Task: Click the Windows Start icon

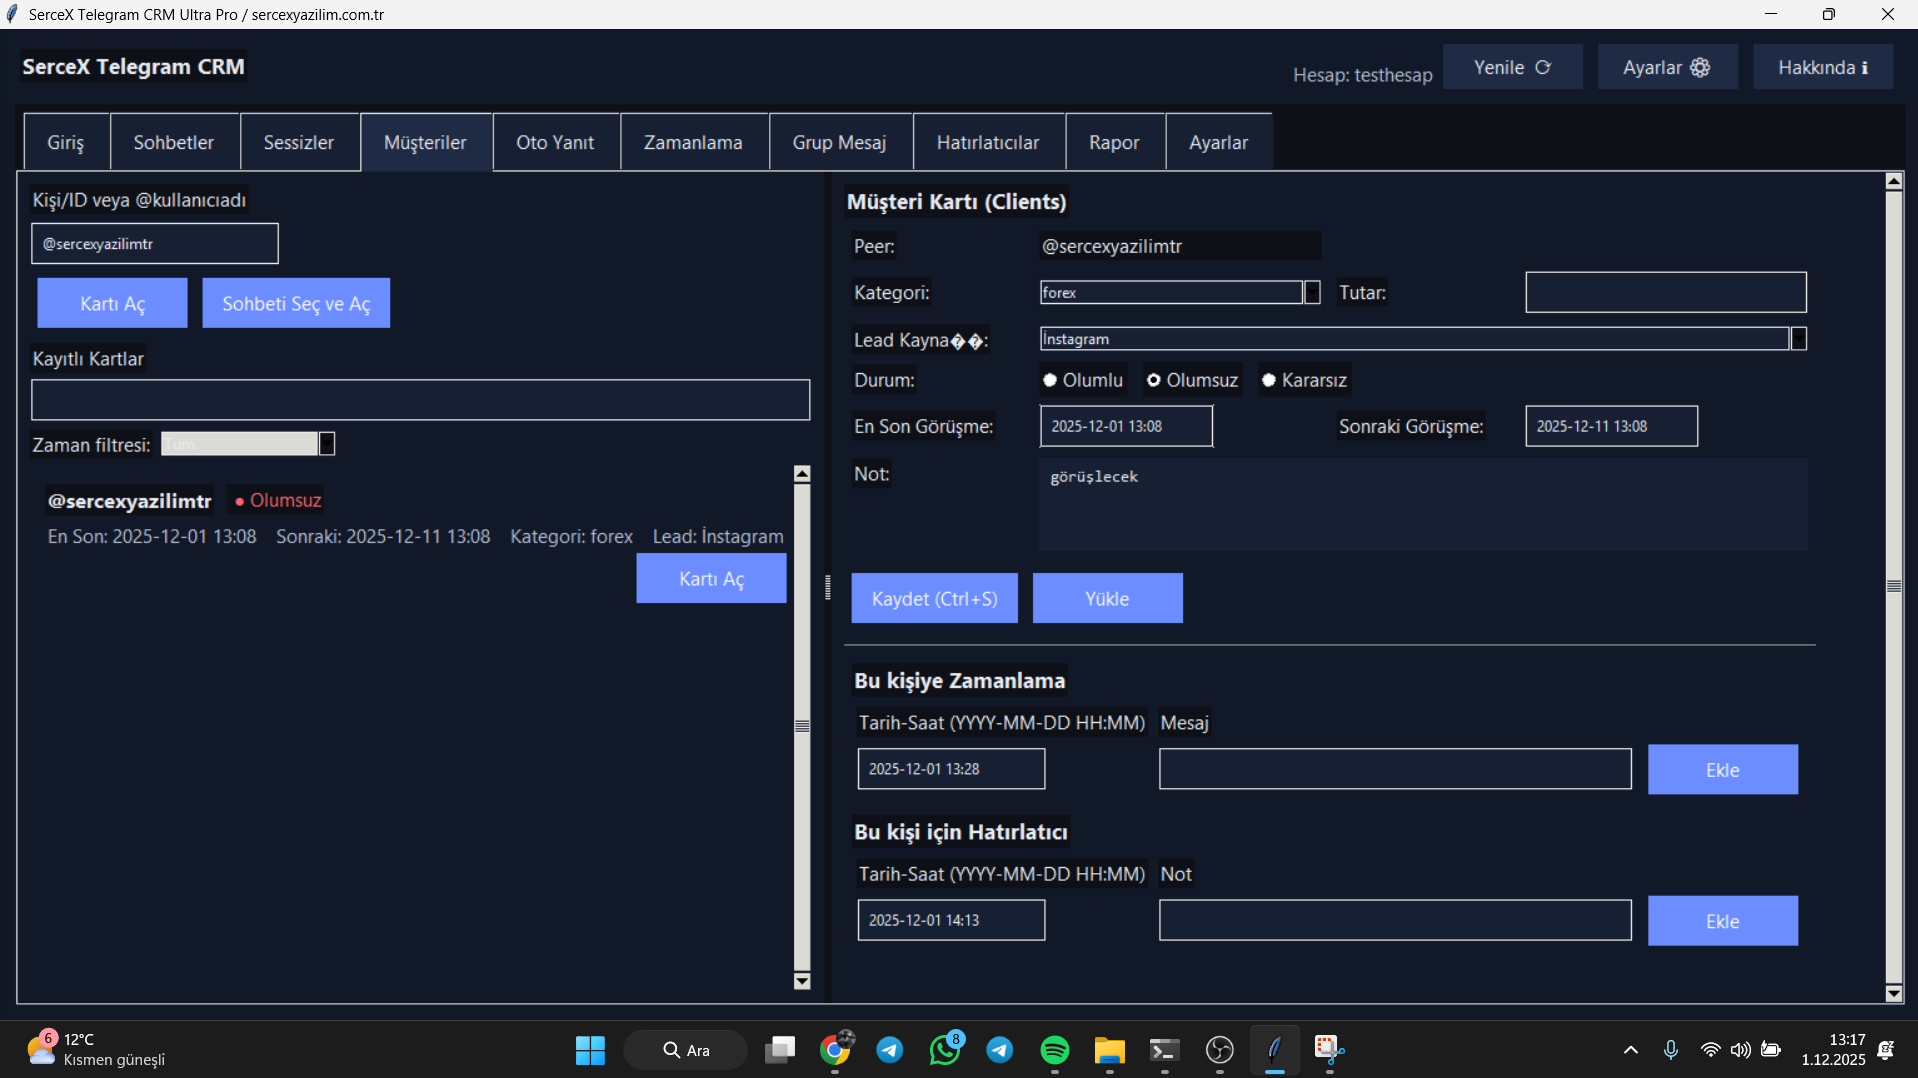Action: [x=590, y=1050]
